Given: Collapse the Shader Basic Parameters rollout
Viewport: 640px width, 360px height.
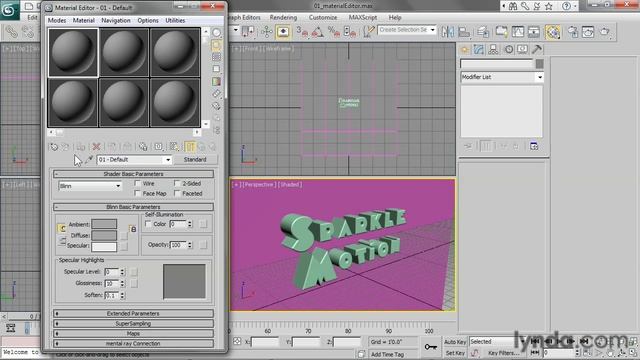Looking at the screenshot, I should [x=133, y=174].
